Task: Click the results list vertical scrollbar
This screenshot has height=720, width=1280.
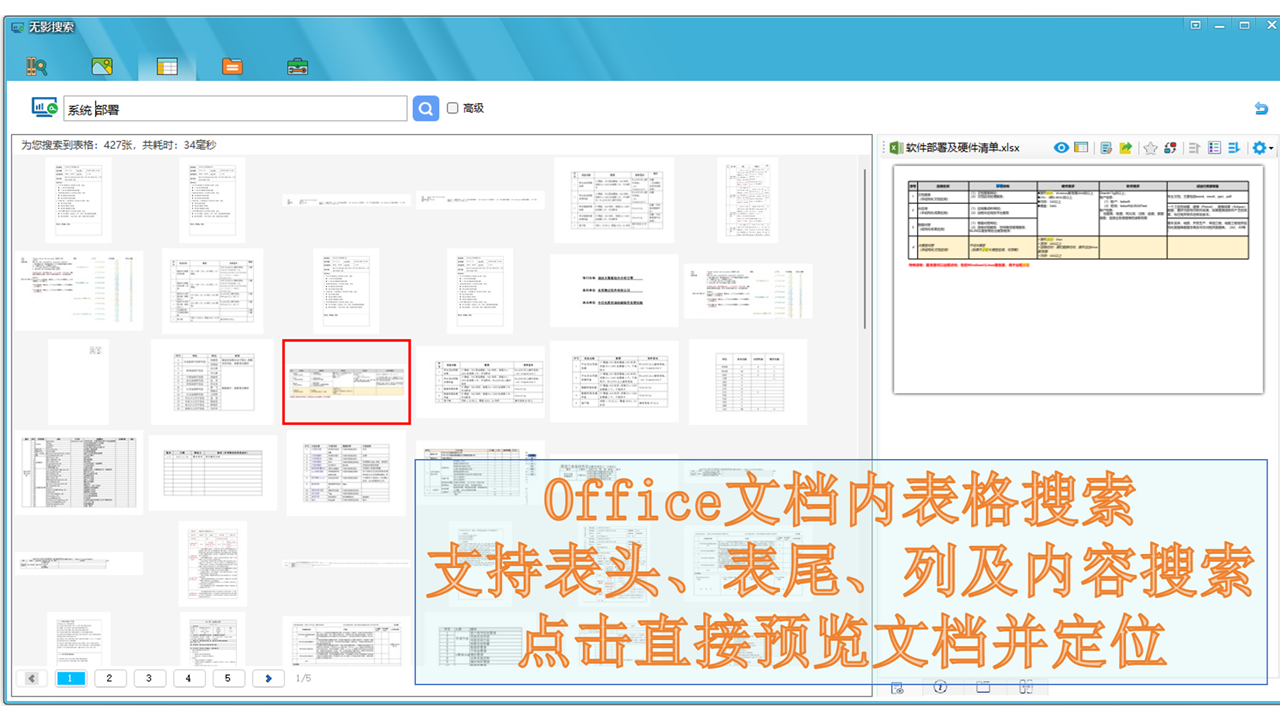Action: (865, 250)
